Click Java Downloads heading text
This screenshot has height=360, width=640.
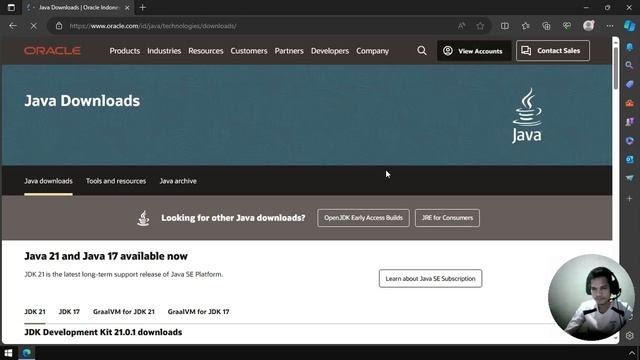[82, 101]
